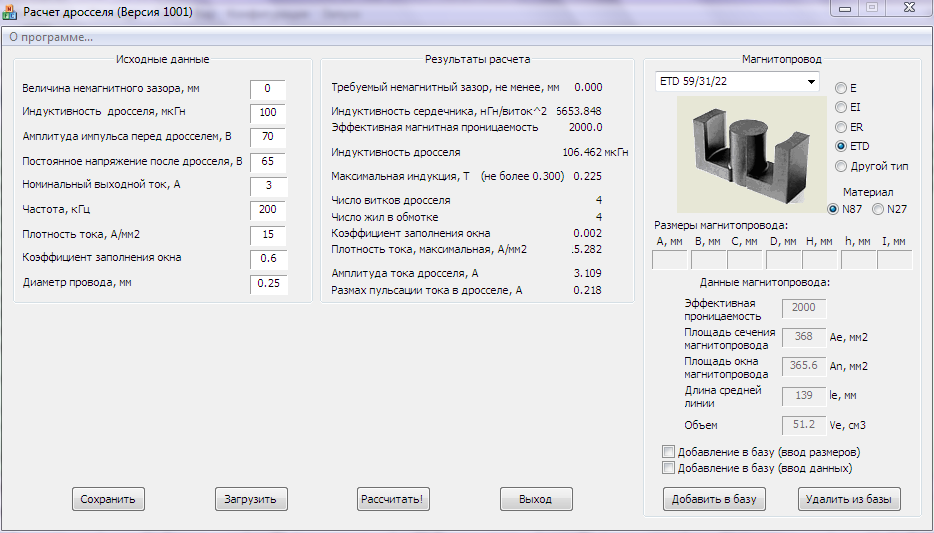Image resolution: width=934 pixels, height=533 pixels.
Task: Click 'Удалить из базы' button
Action: [849, 499]
